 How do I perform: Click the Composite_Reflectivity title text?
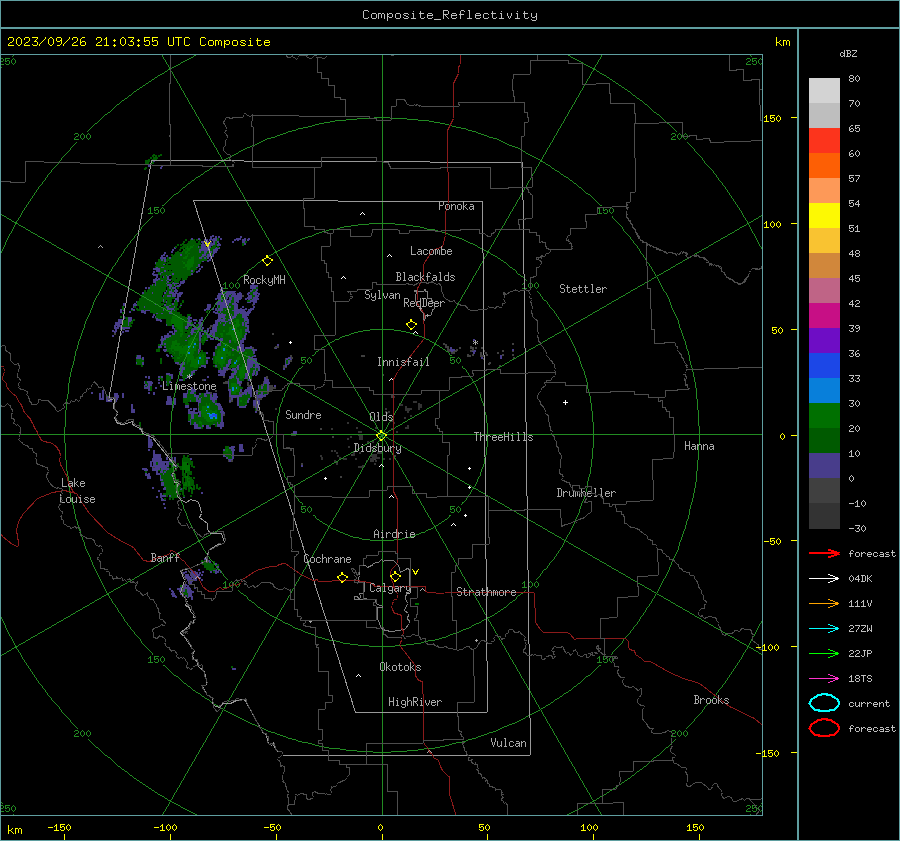450,15
